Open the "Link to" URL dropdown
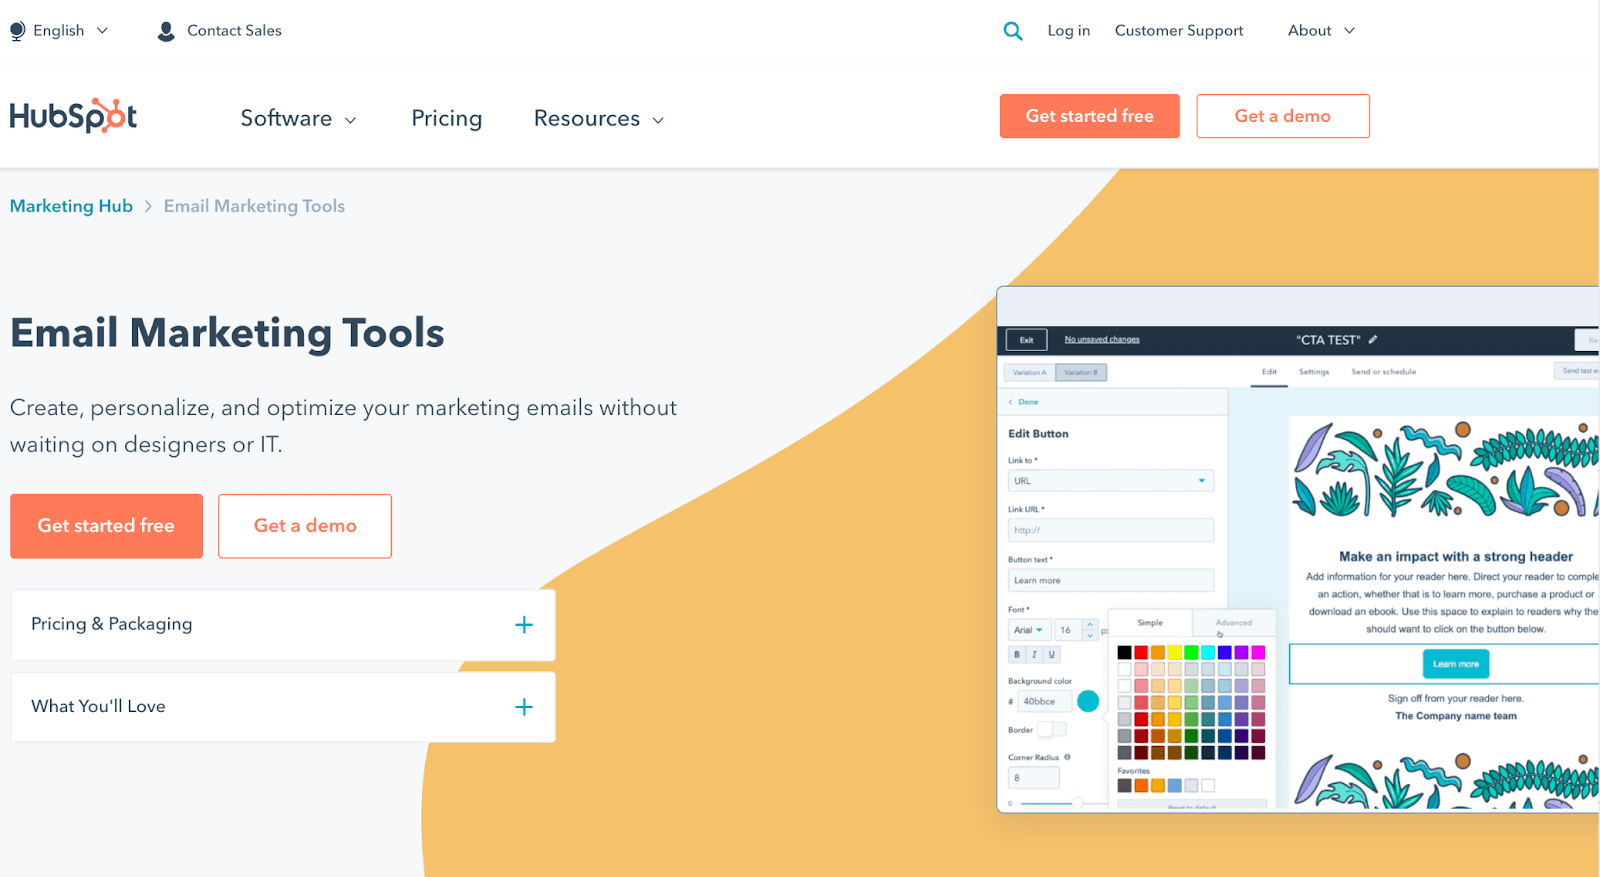 click(1111, 481)
